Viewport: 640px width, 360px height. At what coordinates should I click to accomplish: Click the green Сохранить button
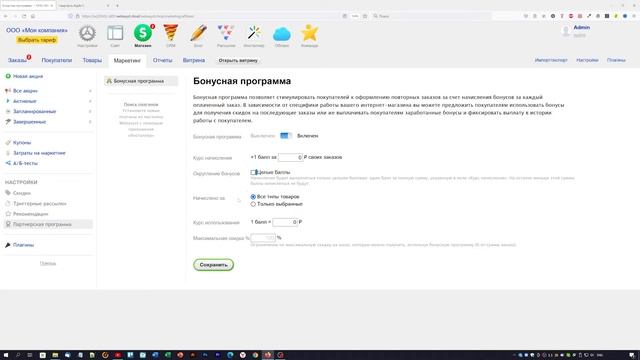[x=213, y=265]
